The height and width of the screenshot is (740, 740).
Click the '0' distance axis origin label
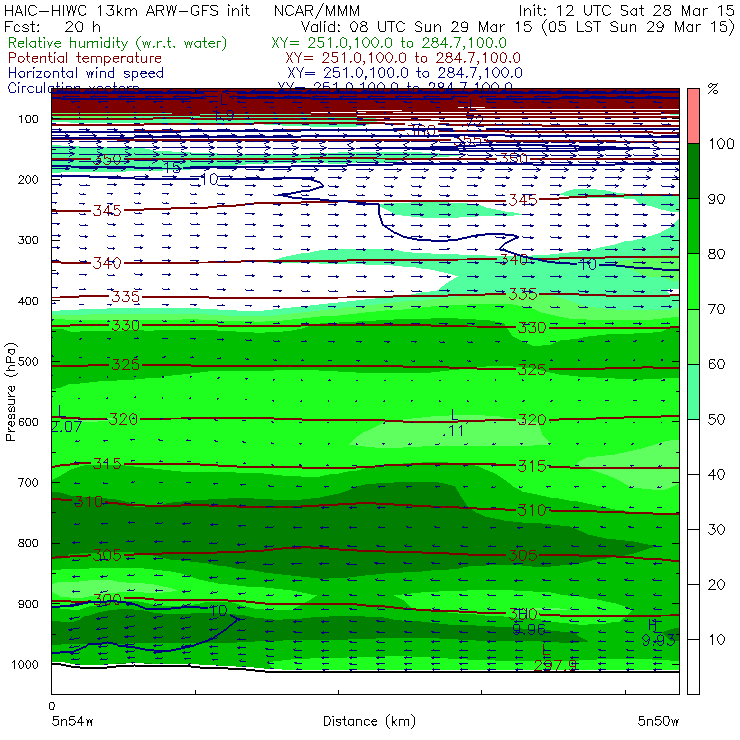tap(52, 706)
